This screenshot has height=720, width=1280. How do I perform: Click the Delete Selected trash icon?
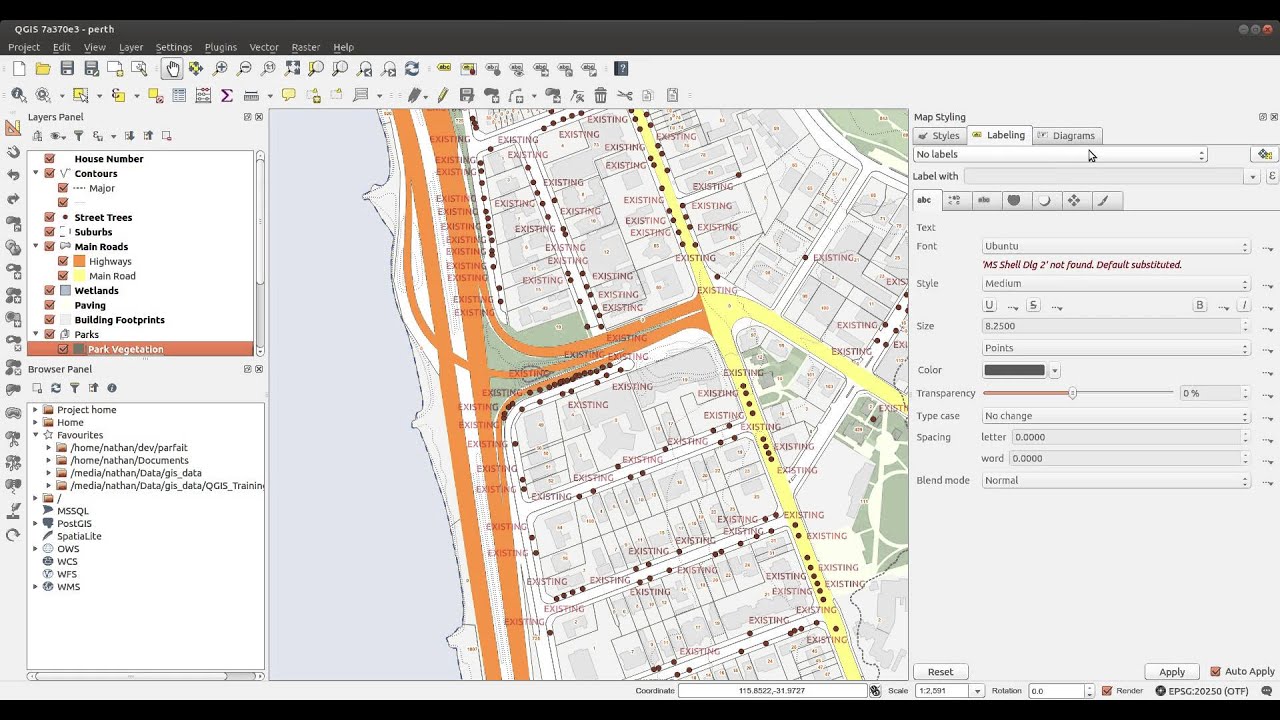click(600, 95)
